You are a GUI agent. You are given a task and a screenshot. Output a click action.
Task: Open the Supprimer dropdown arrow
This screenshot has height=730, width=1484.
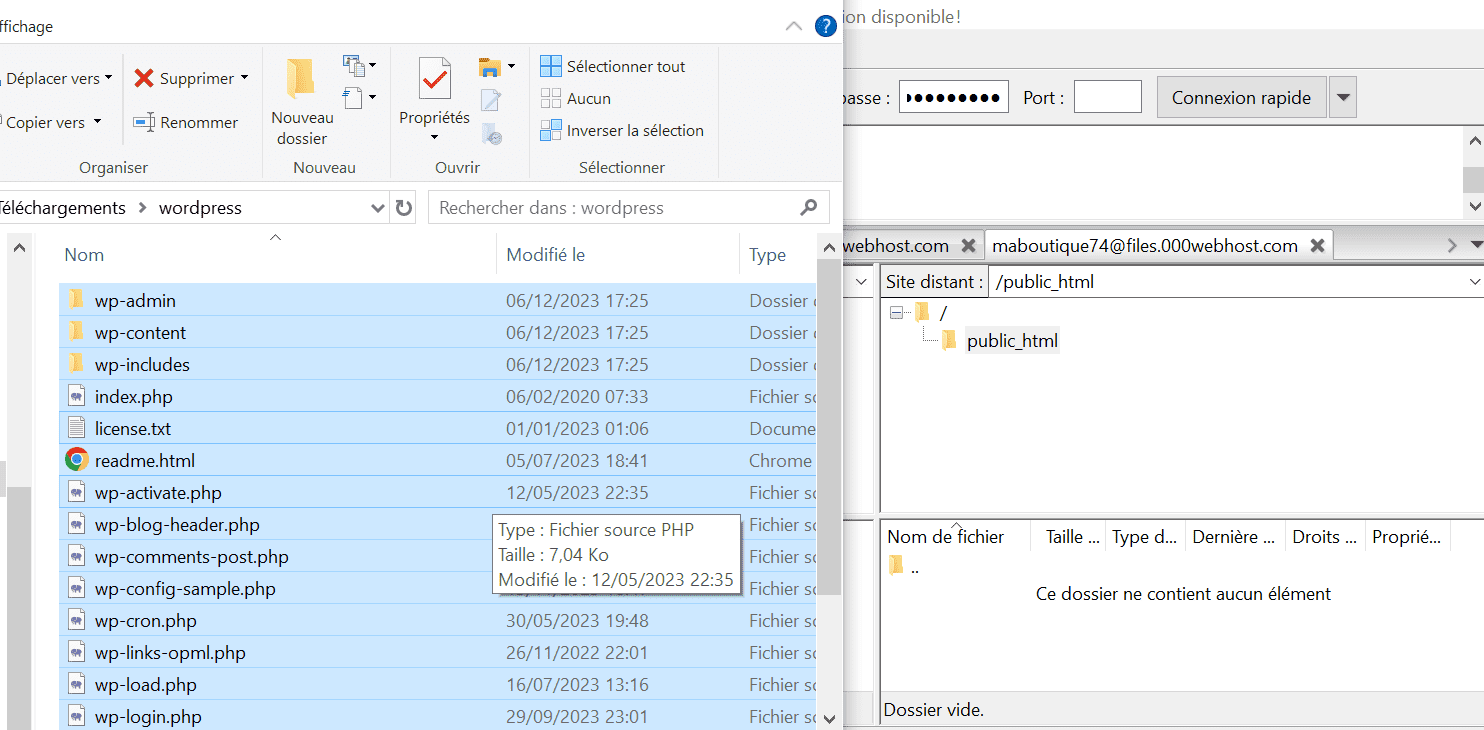[x=244, y=78]
